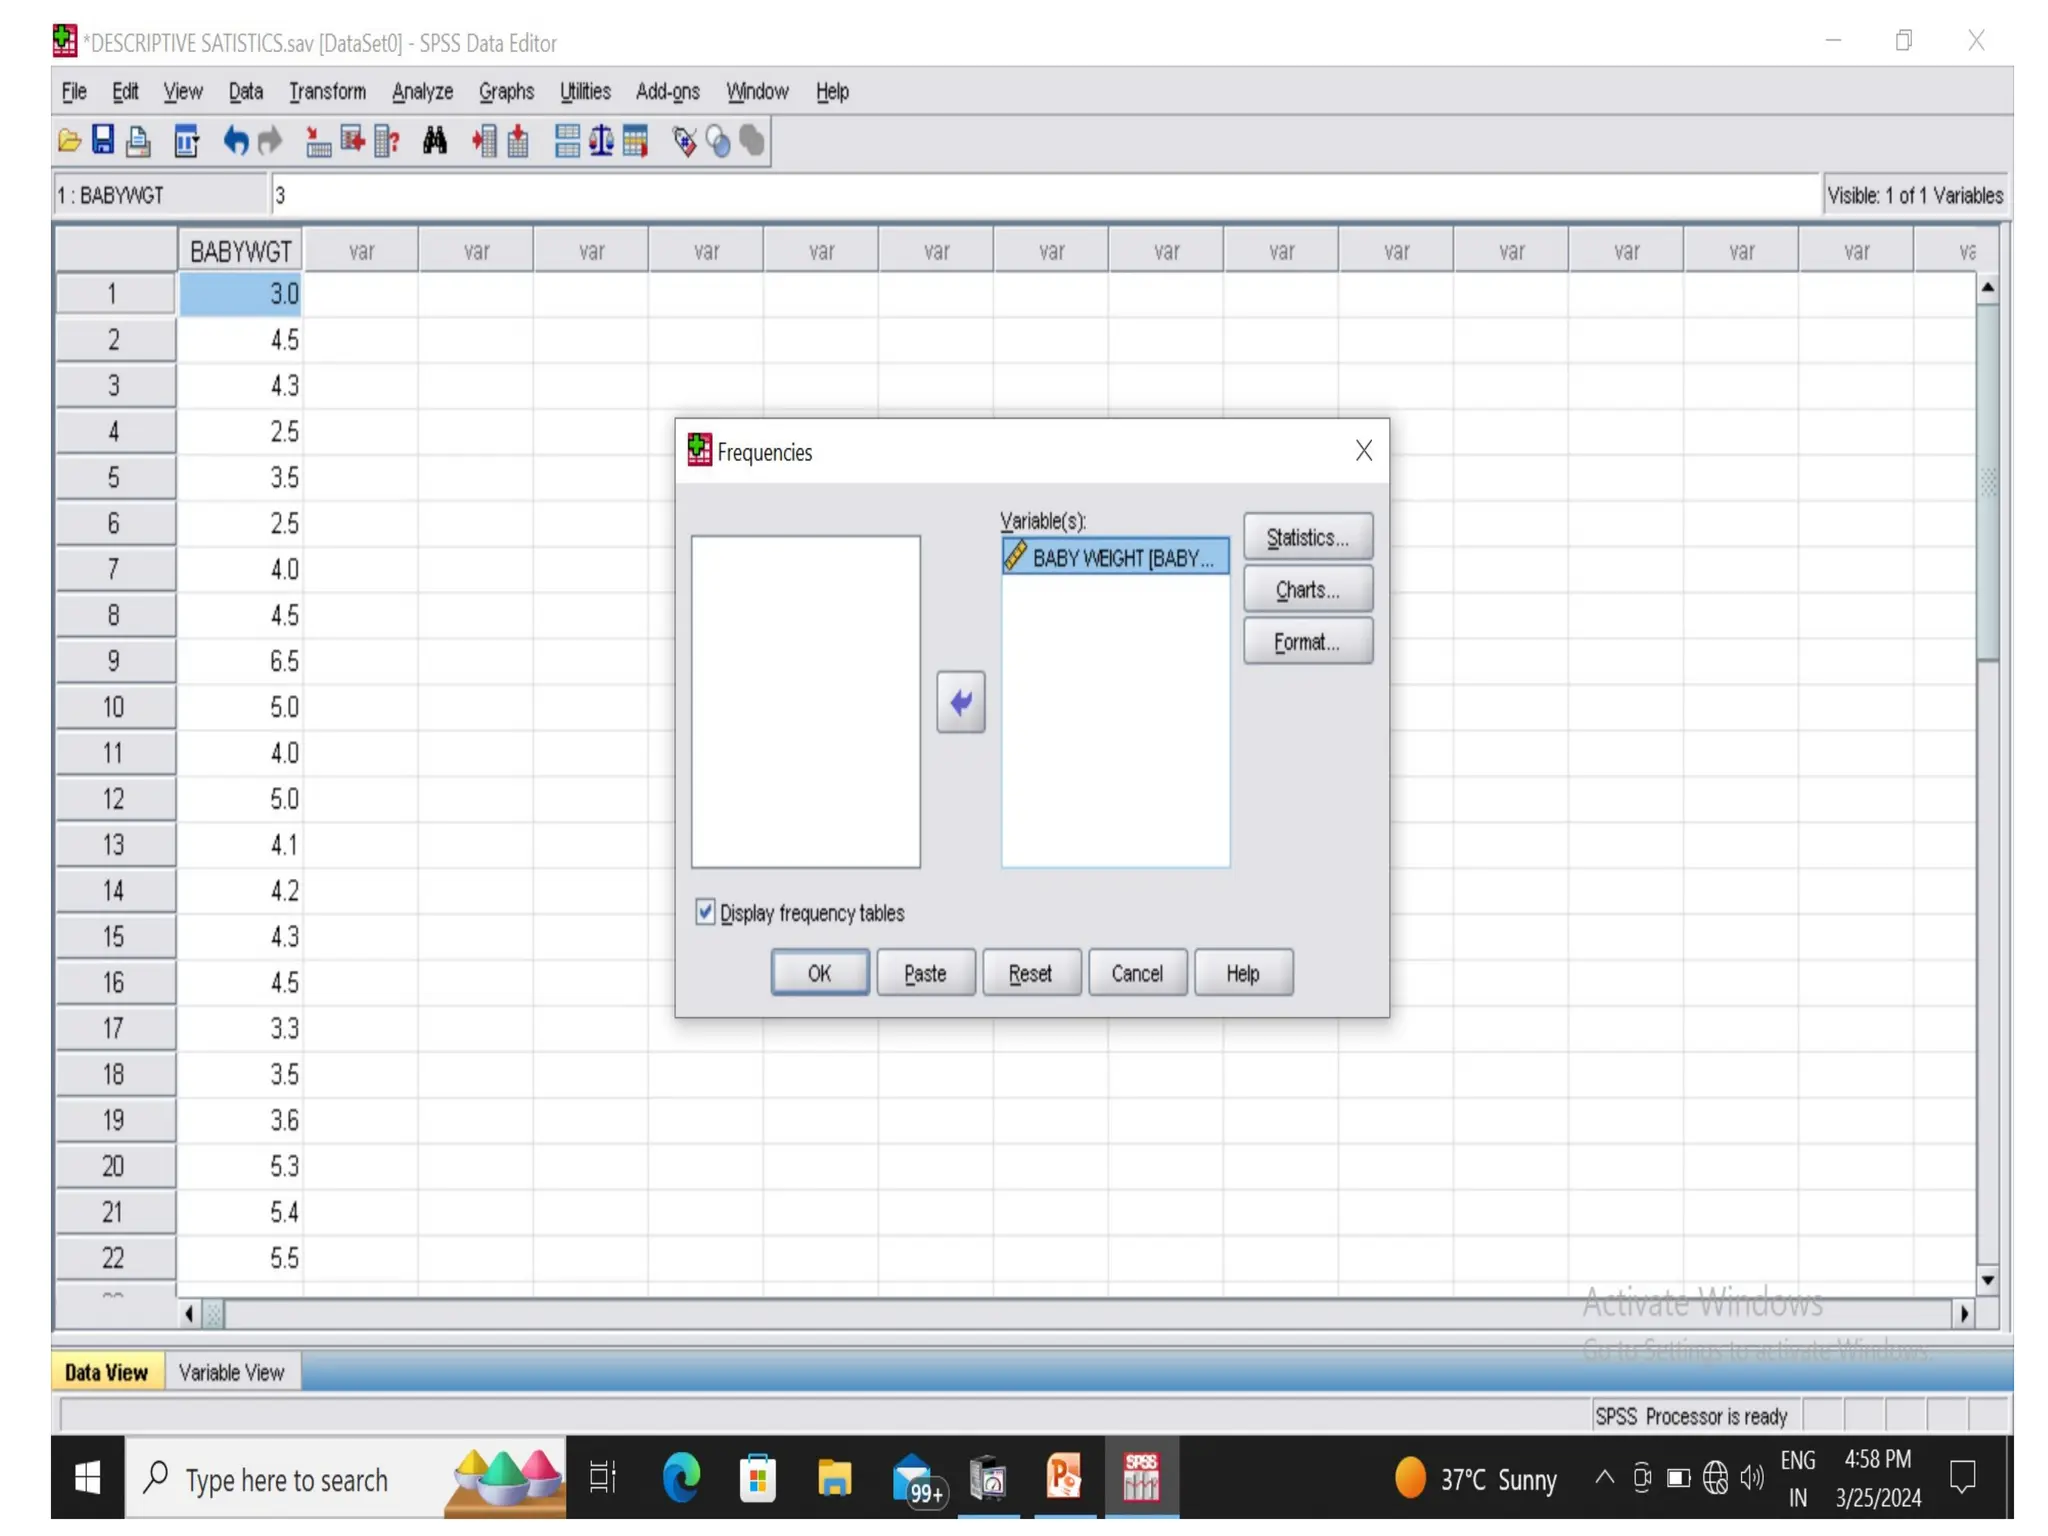The height and width of the screenshot is (1536, 2048).
Task: Click the Open file folder icon
Action: point(69,141)
